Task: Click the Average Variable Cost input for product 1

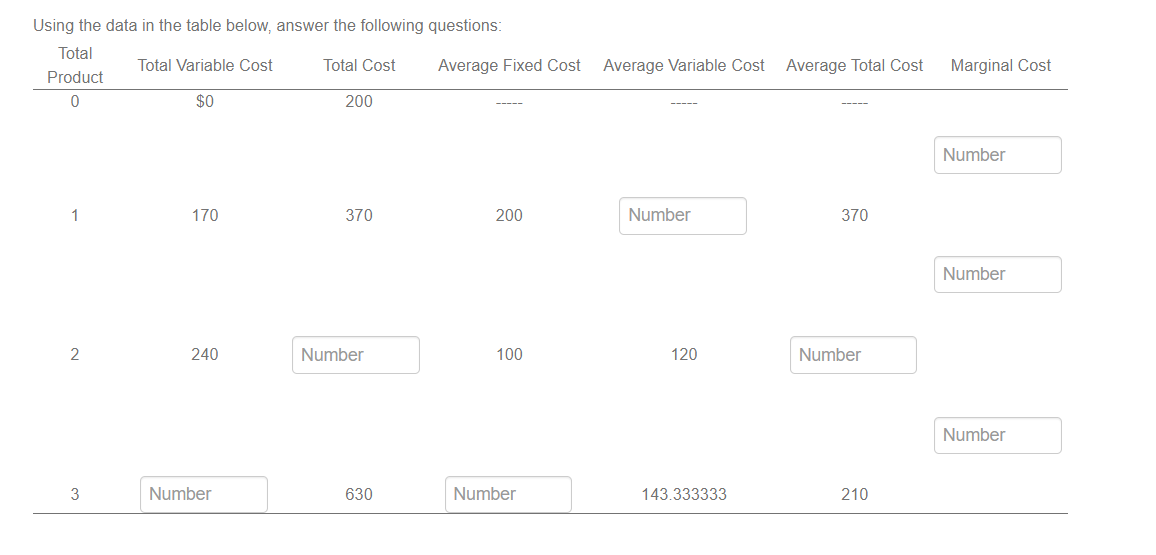Action: pyautogui.click(x=683, y=216)
